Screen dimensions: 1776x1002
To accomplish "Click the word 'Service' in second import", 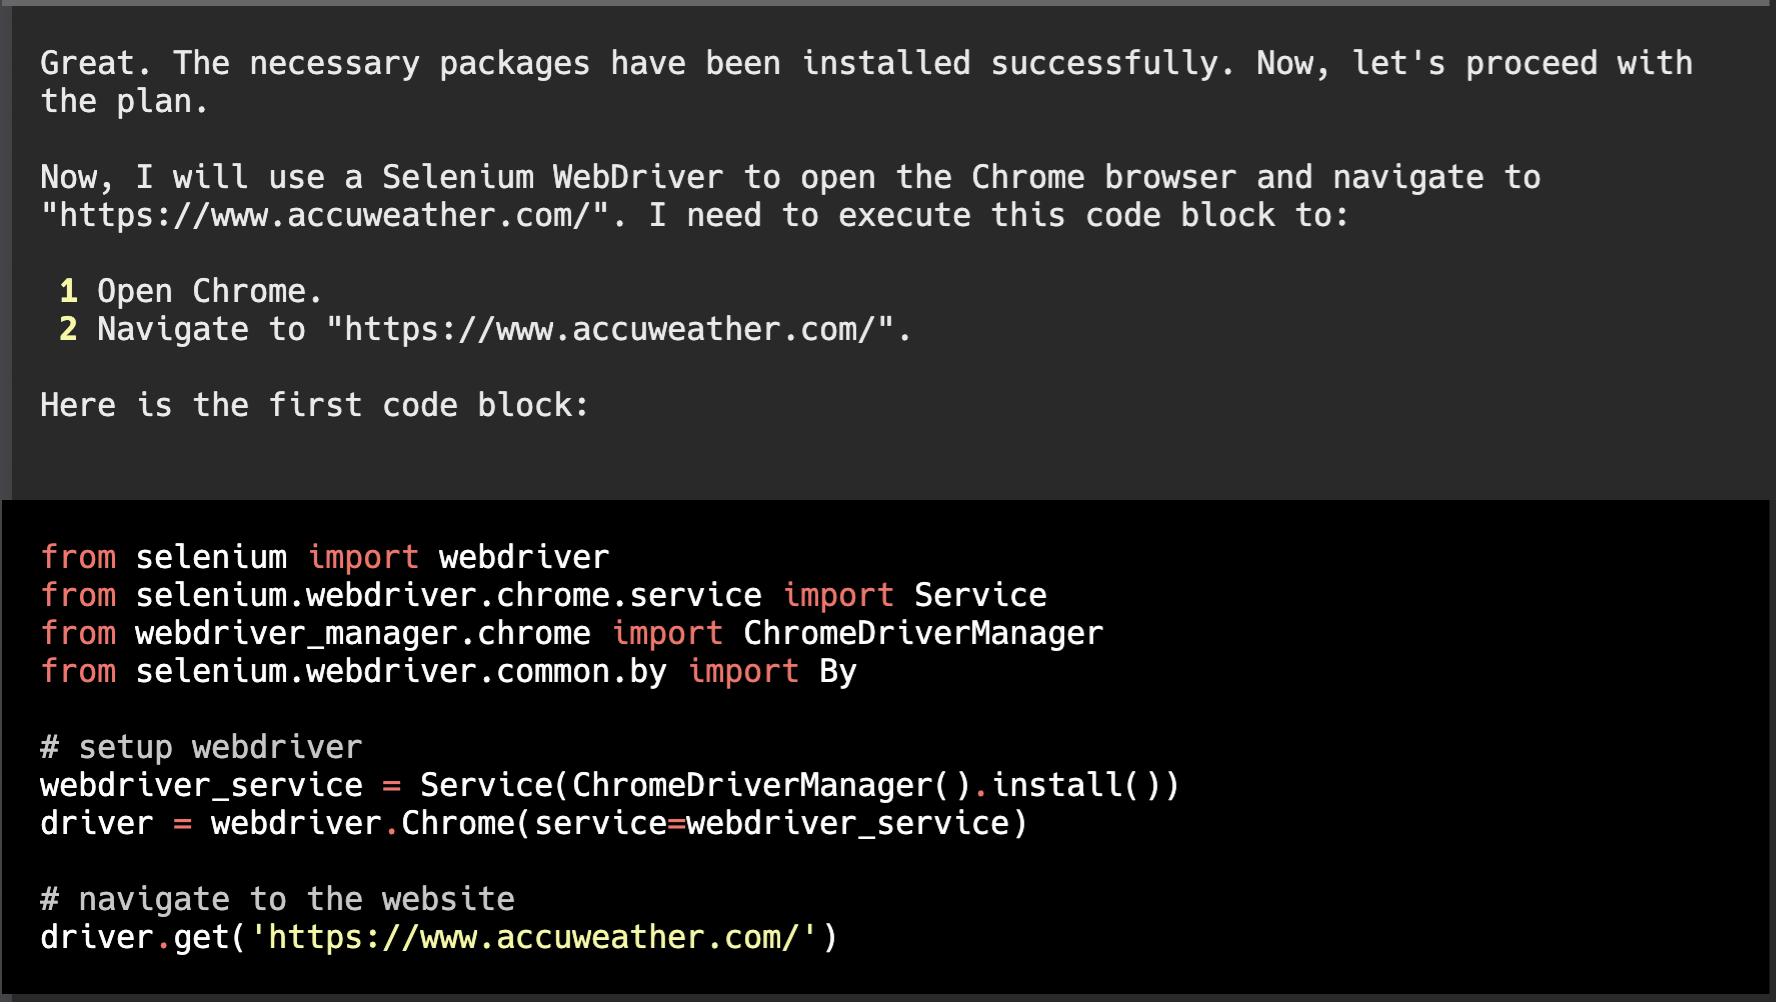I will click(980, 595).
